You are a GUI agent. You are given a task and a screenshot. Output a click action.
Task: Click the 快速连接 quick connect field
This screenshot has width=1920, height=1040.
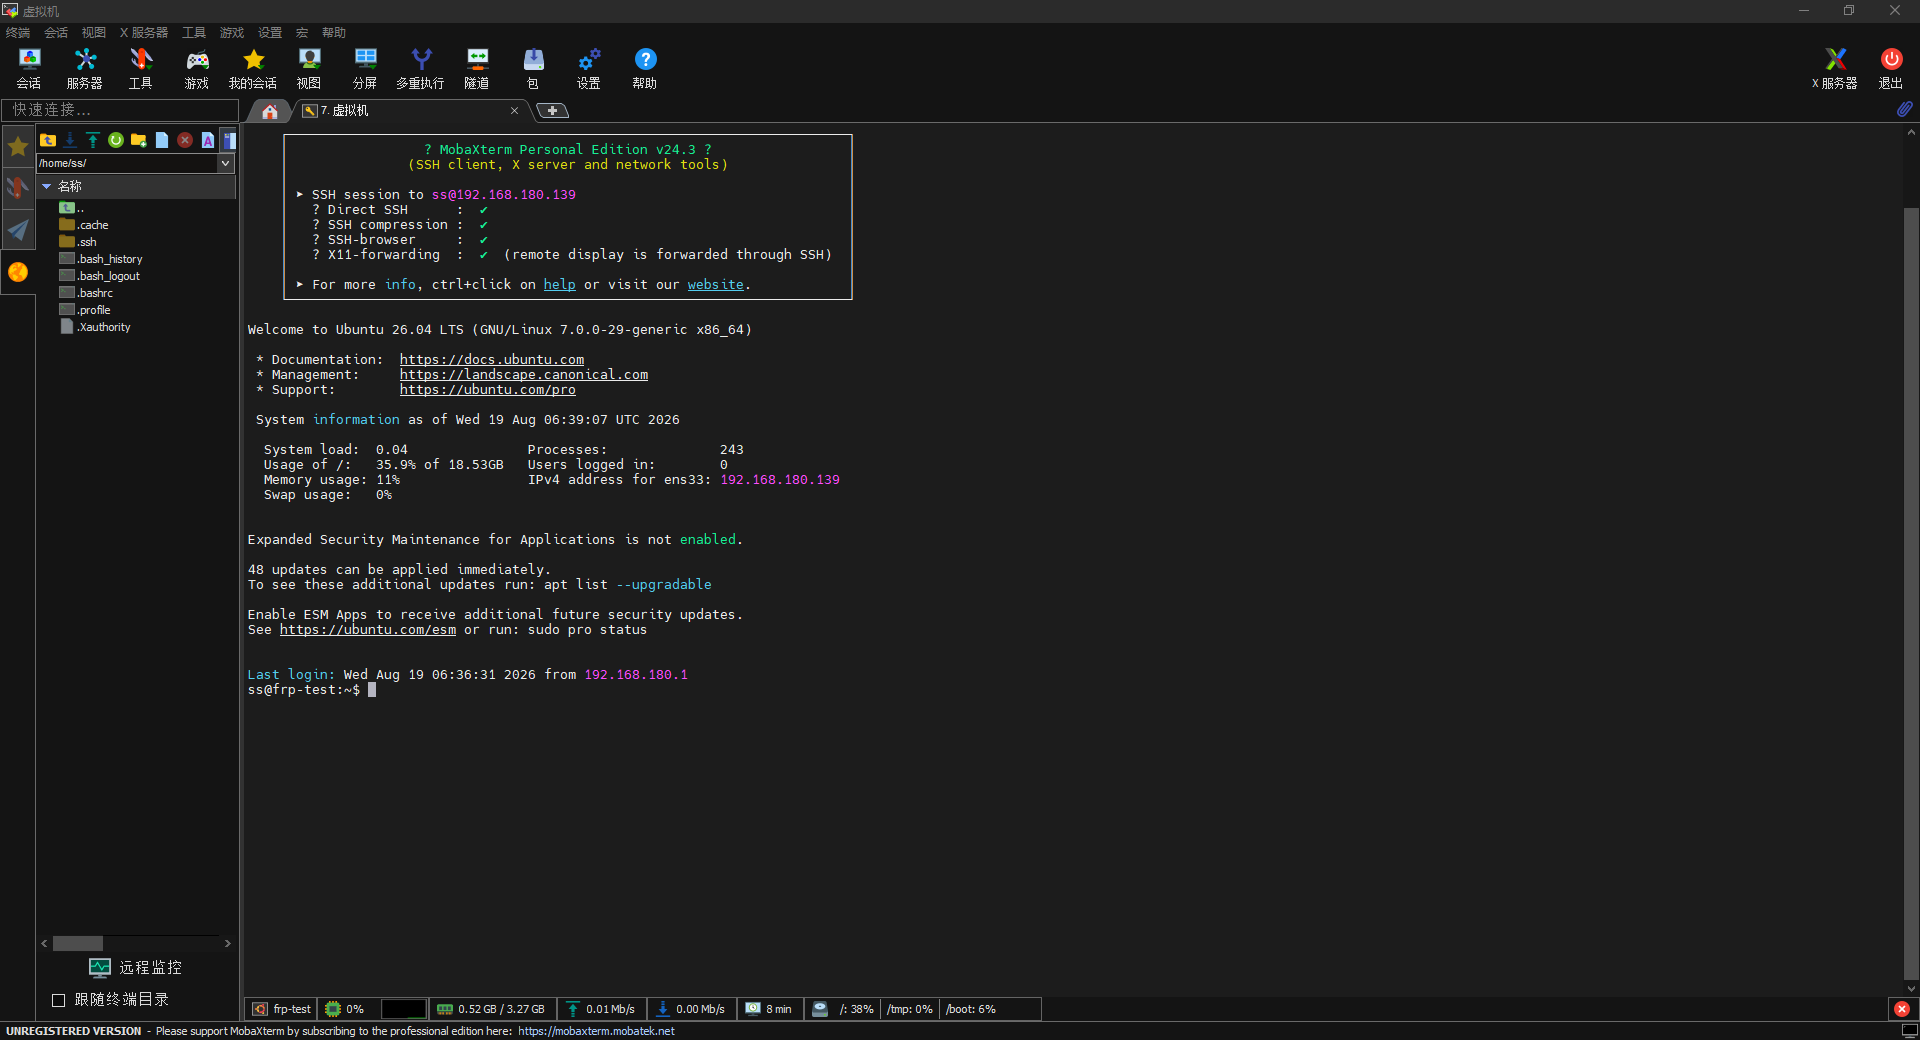tap(120, 110)
